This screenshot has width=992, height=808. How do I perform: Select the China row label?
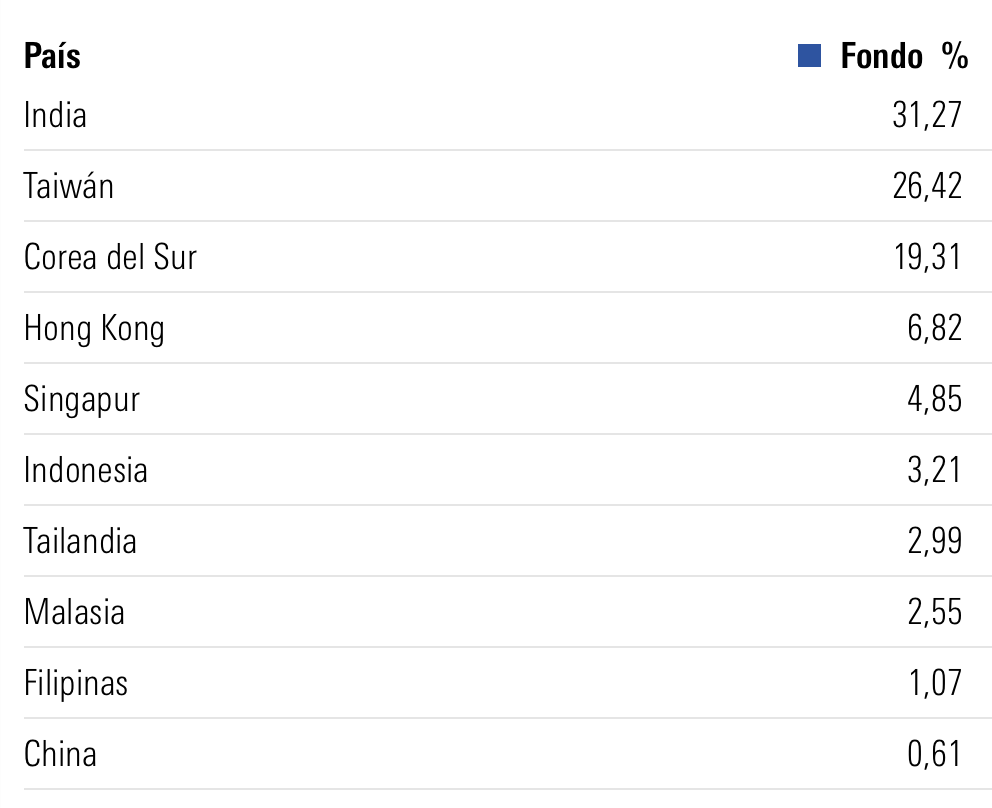60,754
